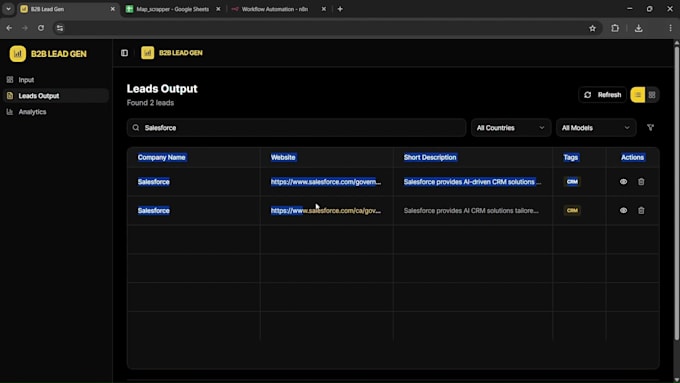Click the Short Description column header
The height and width of the screenshot is (383, 680).
(x=430, y=157)
